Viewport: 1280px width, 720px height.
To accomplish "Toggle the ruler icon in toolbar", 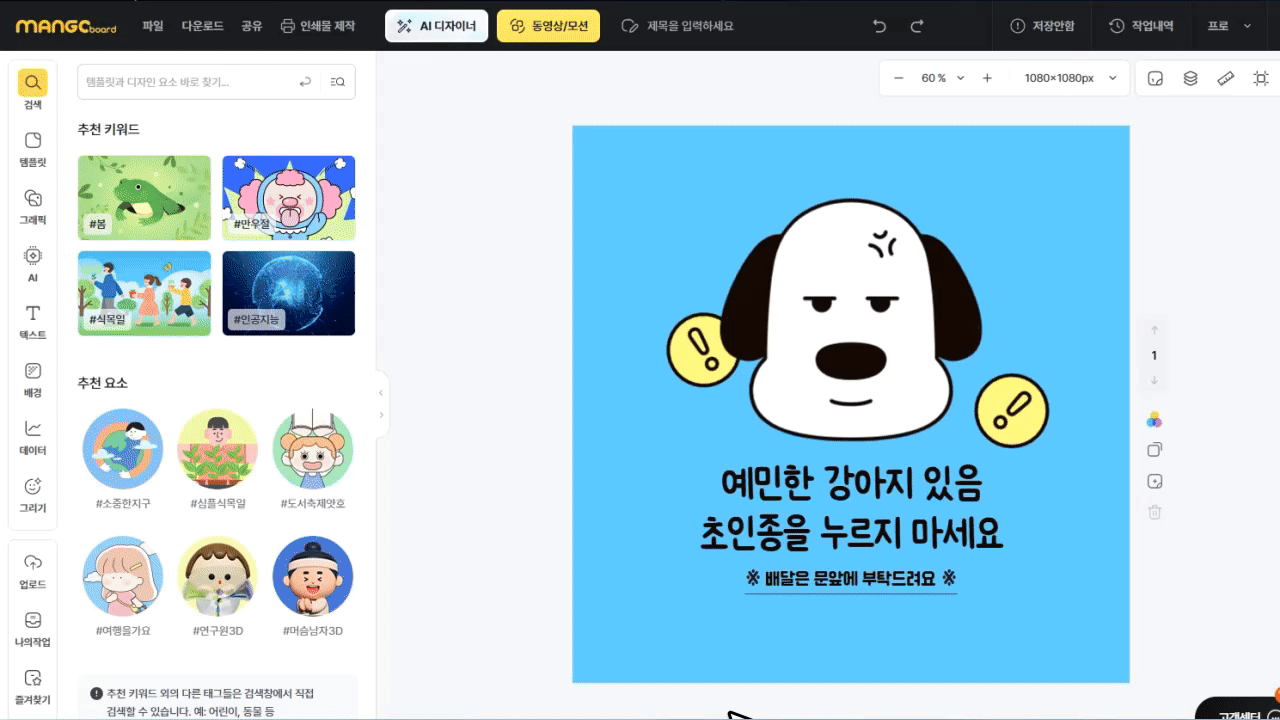I will [x=1225, y=78].
